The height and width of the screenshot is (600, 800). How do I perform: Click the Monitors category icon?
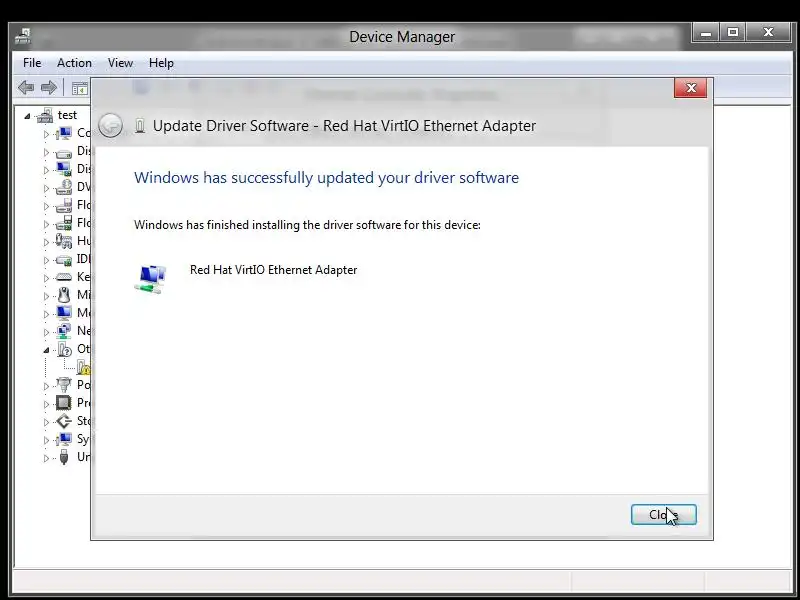point(64,313)
